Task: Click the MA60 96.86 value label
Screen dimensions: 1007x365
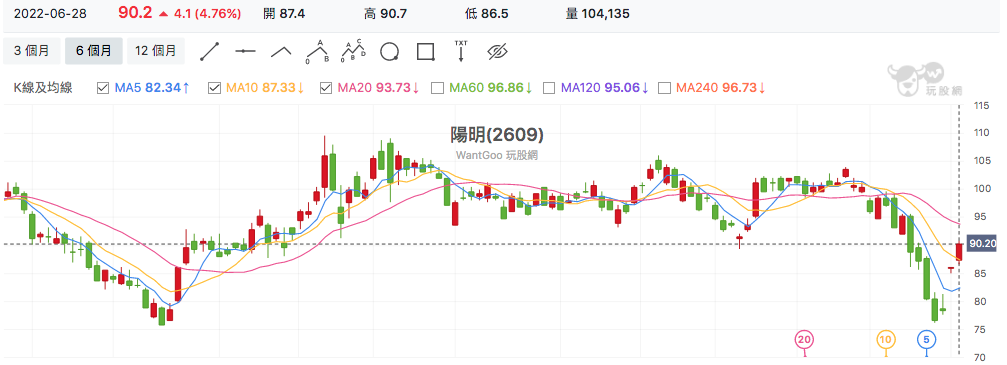Action: click(491, 88)
